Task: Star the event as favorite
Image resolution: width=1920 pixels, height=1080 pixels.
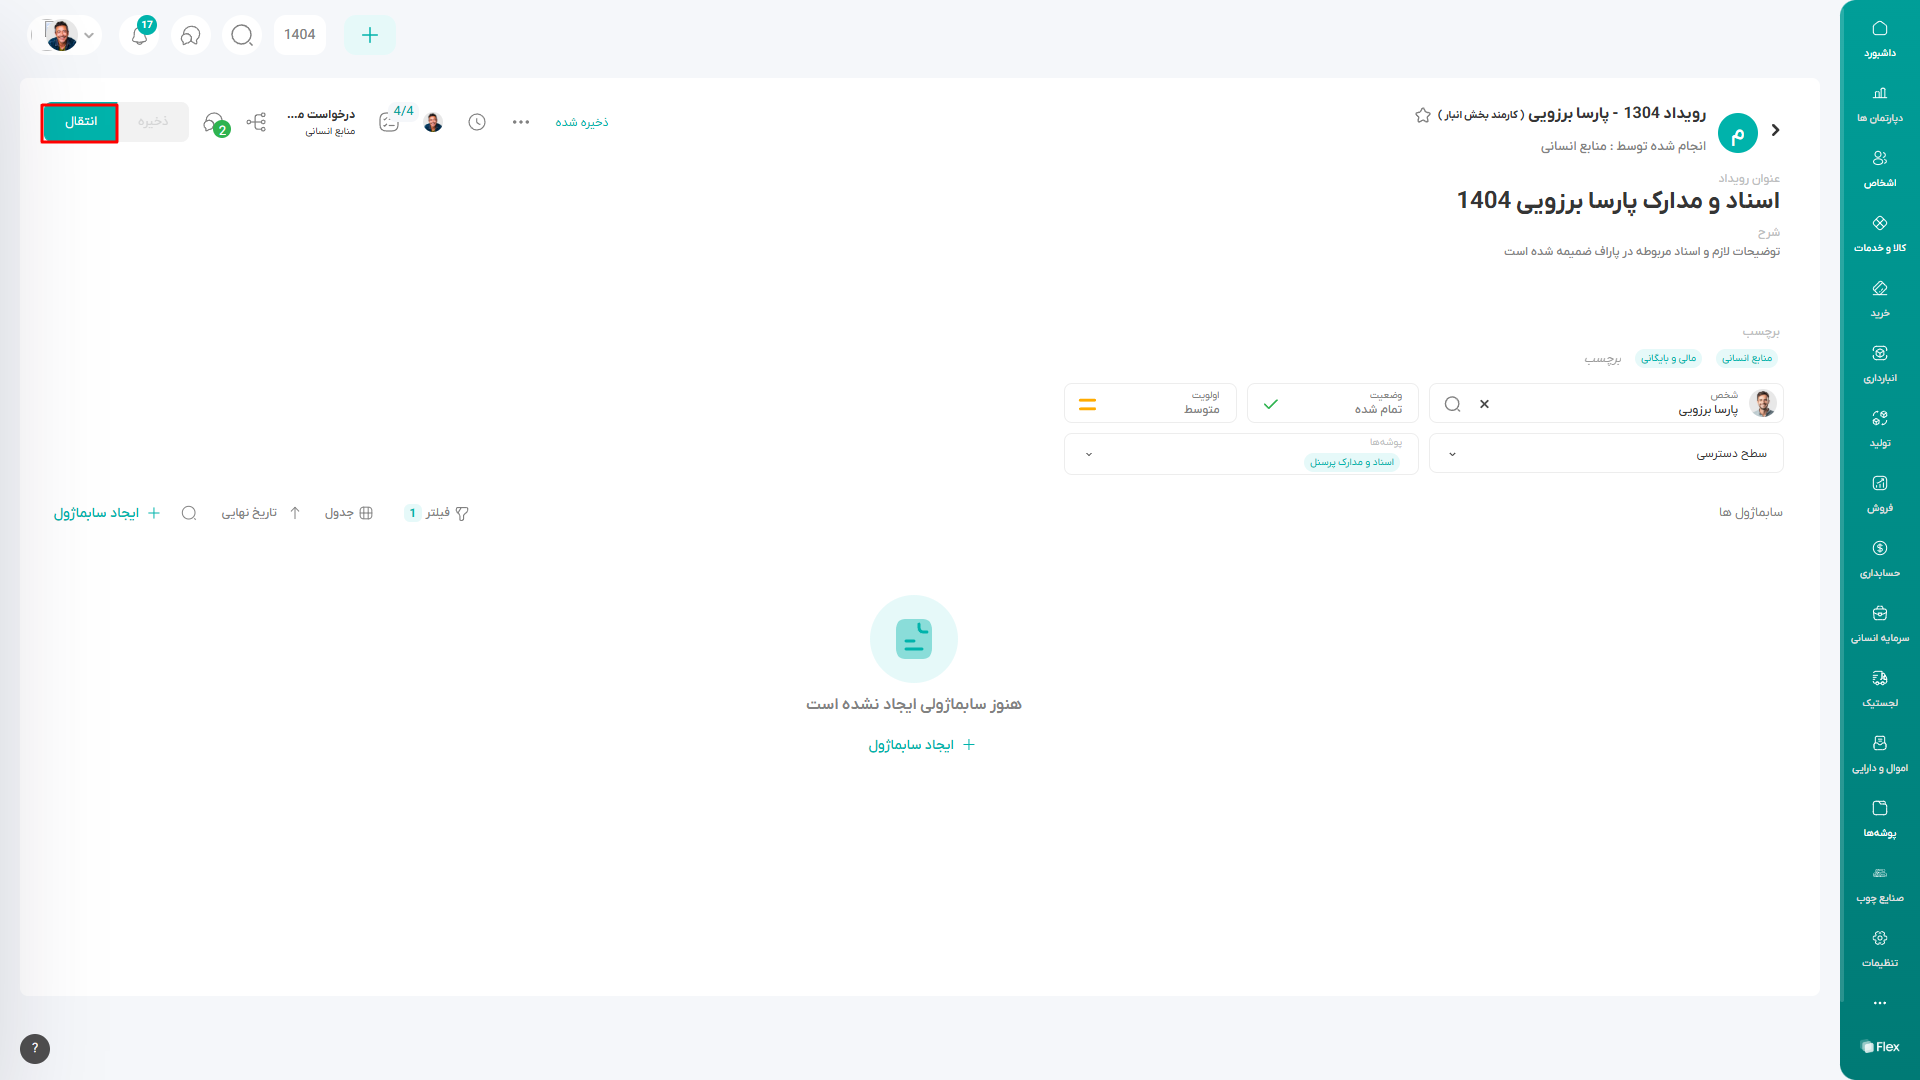Action: 1422,115
